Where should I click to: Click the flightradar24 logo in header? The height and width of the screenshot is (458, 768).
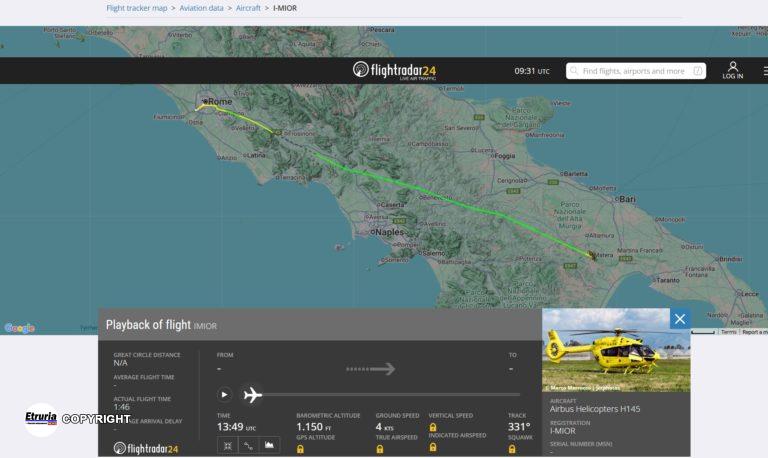[x=394, y=71]
